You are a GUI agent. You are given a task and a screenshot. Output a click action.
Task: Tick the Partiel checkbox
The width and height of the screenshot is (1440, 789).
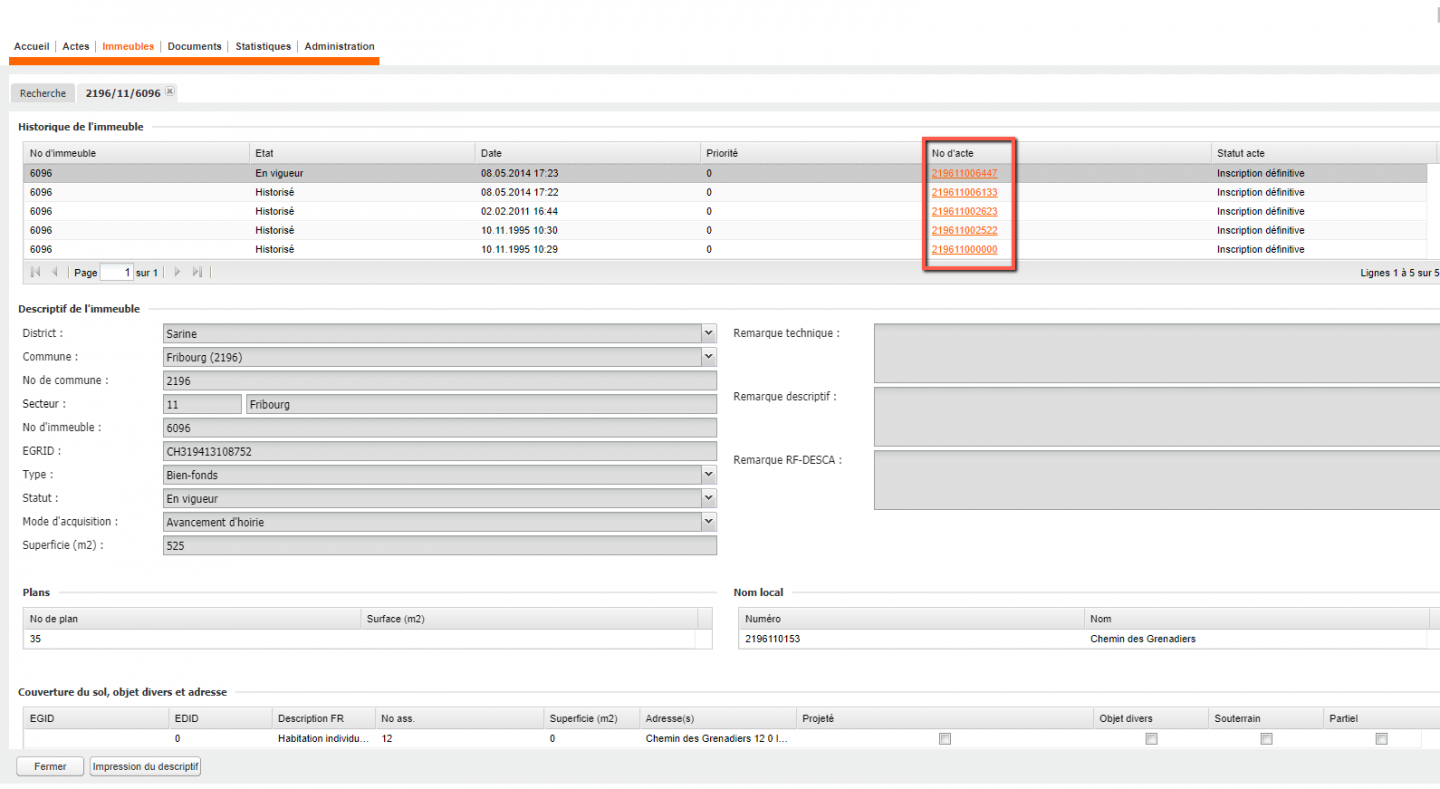[1381, 739]
